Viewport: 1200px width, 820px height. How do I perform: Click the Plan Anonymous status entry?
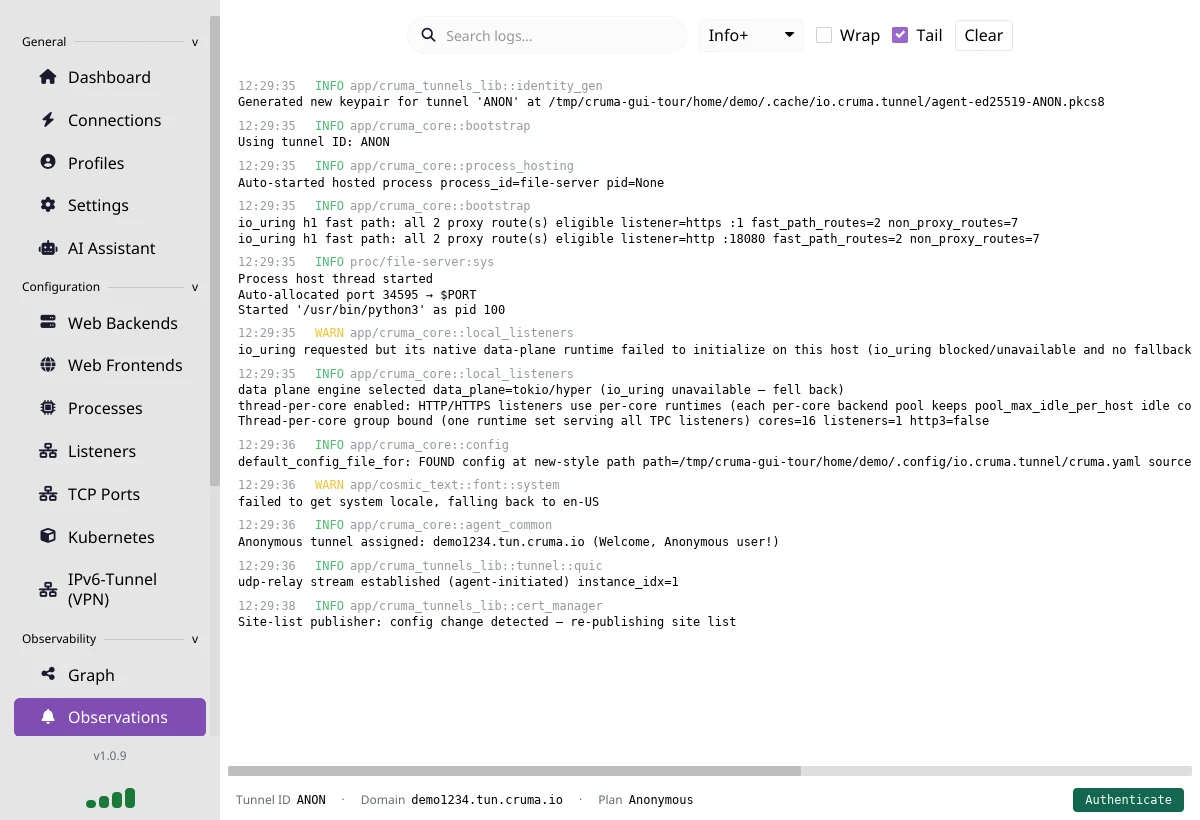coord(645,800)
